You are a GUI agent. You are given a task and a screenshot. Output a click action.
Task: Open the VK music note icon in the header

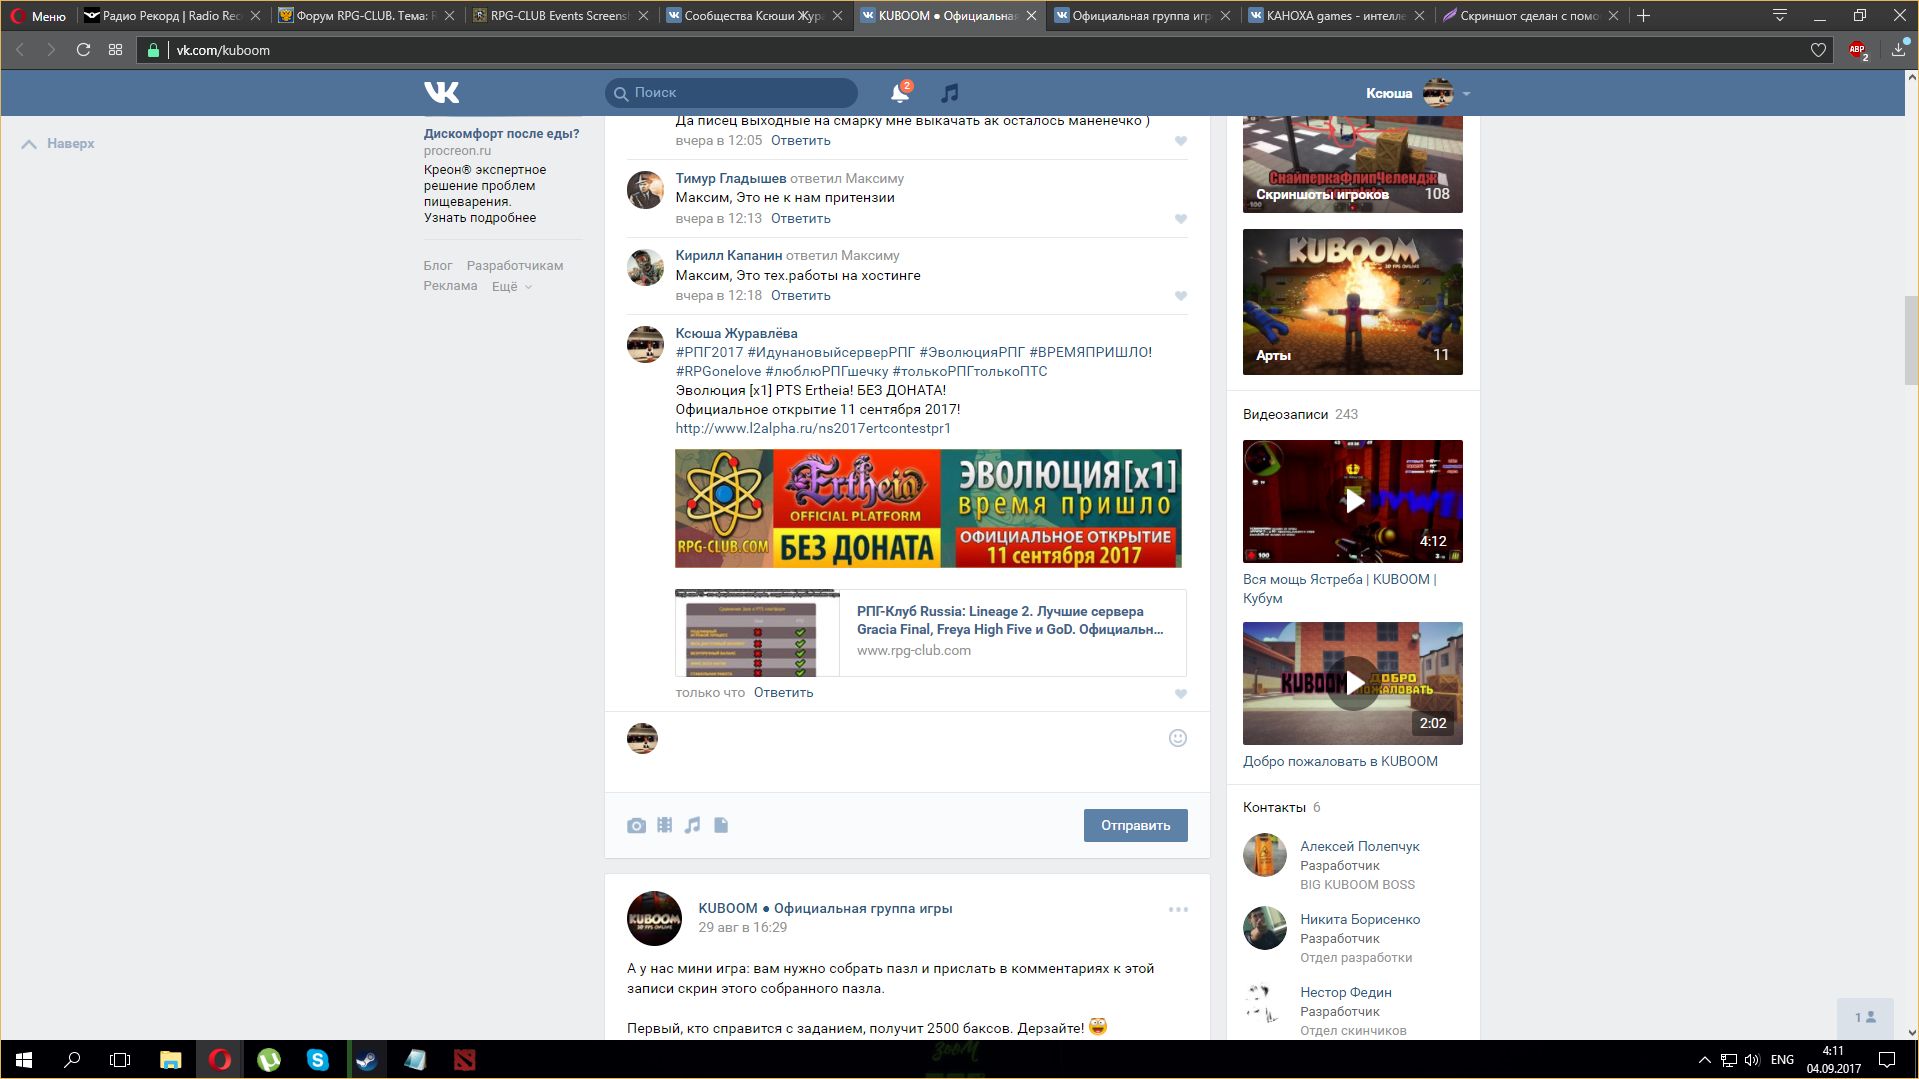pos(949,93)
